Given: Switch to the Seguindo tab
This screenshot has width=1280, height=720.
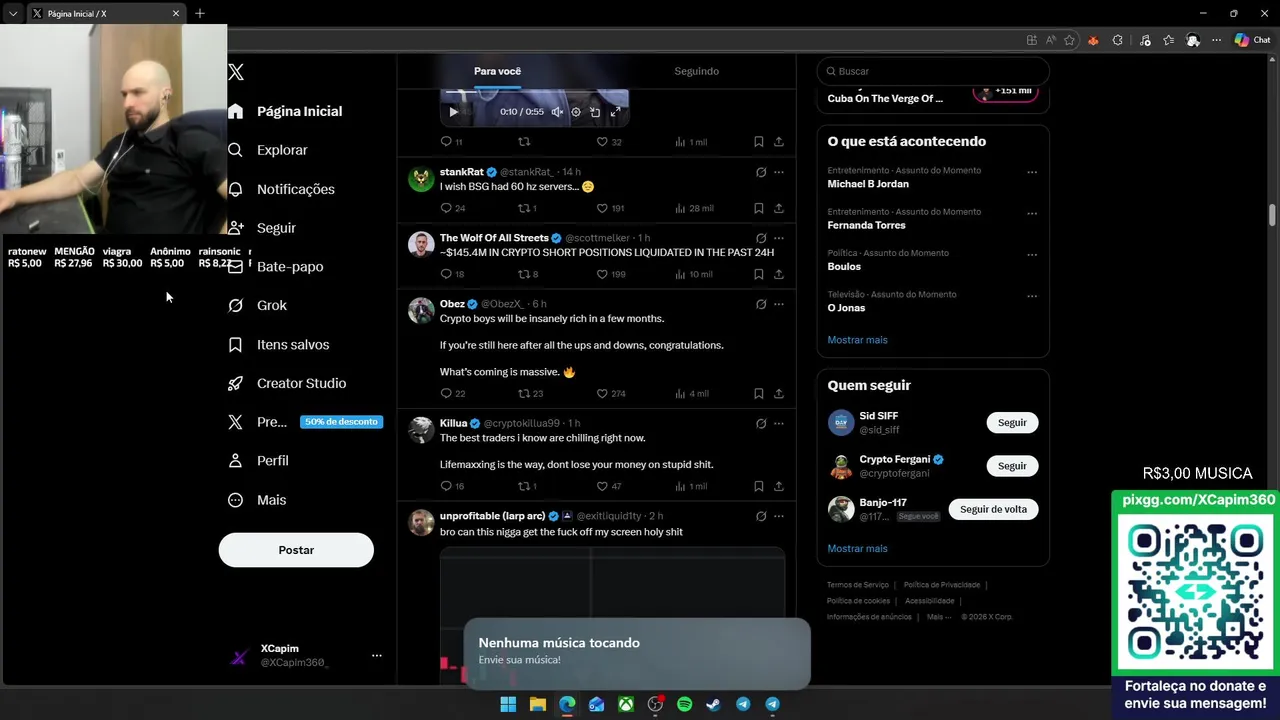Looking at the screenshot, I should [x=696, y=71].
